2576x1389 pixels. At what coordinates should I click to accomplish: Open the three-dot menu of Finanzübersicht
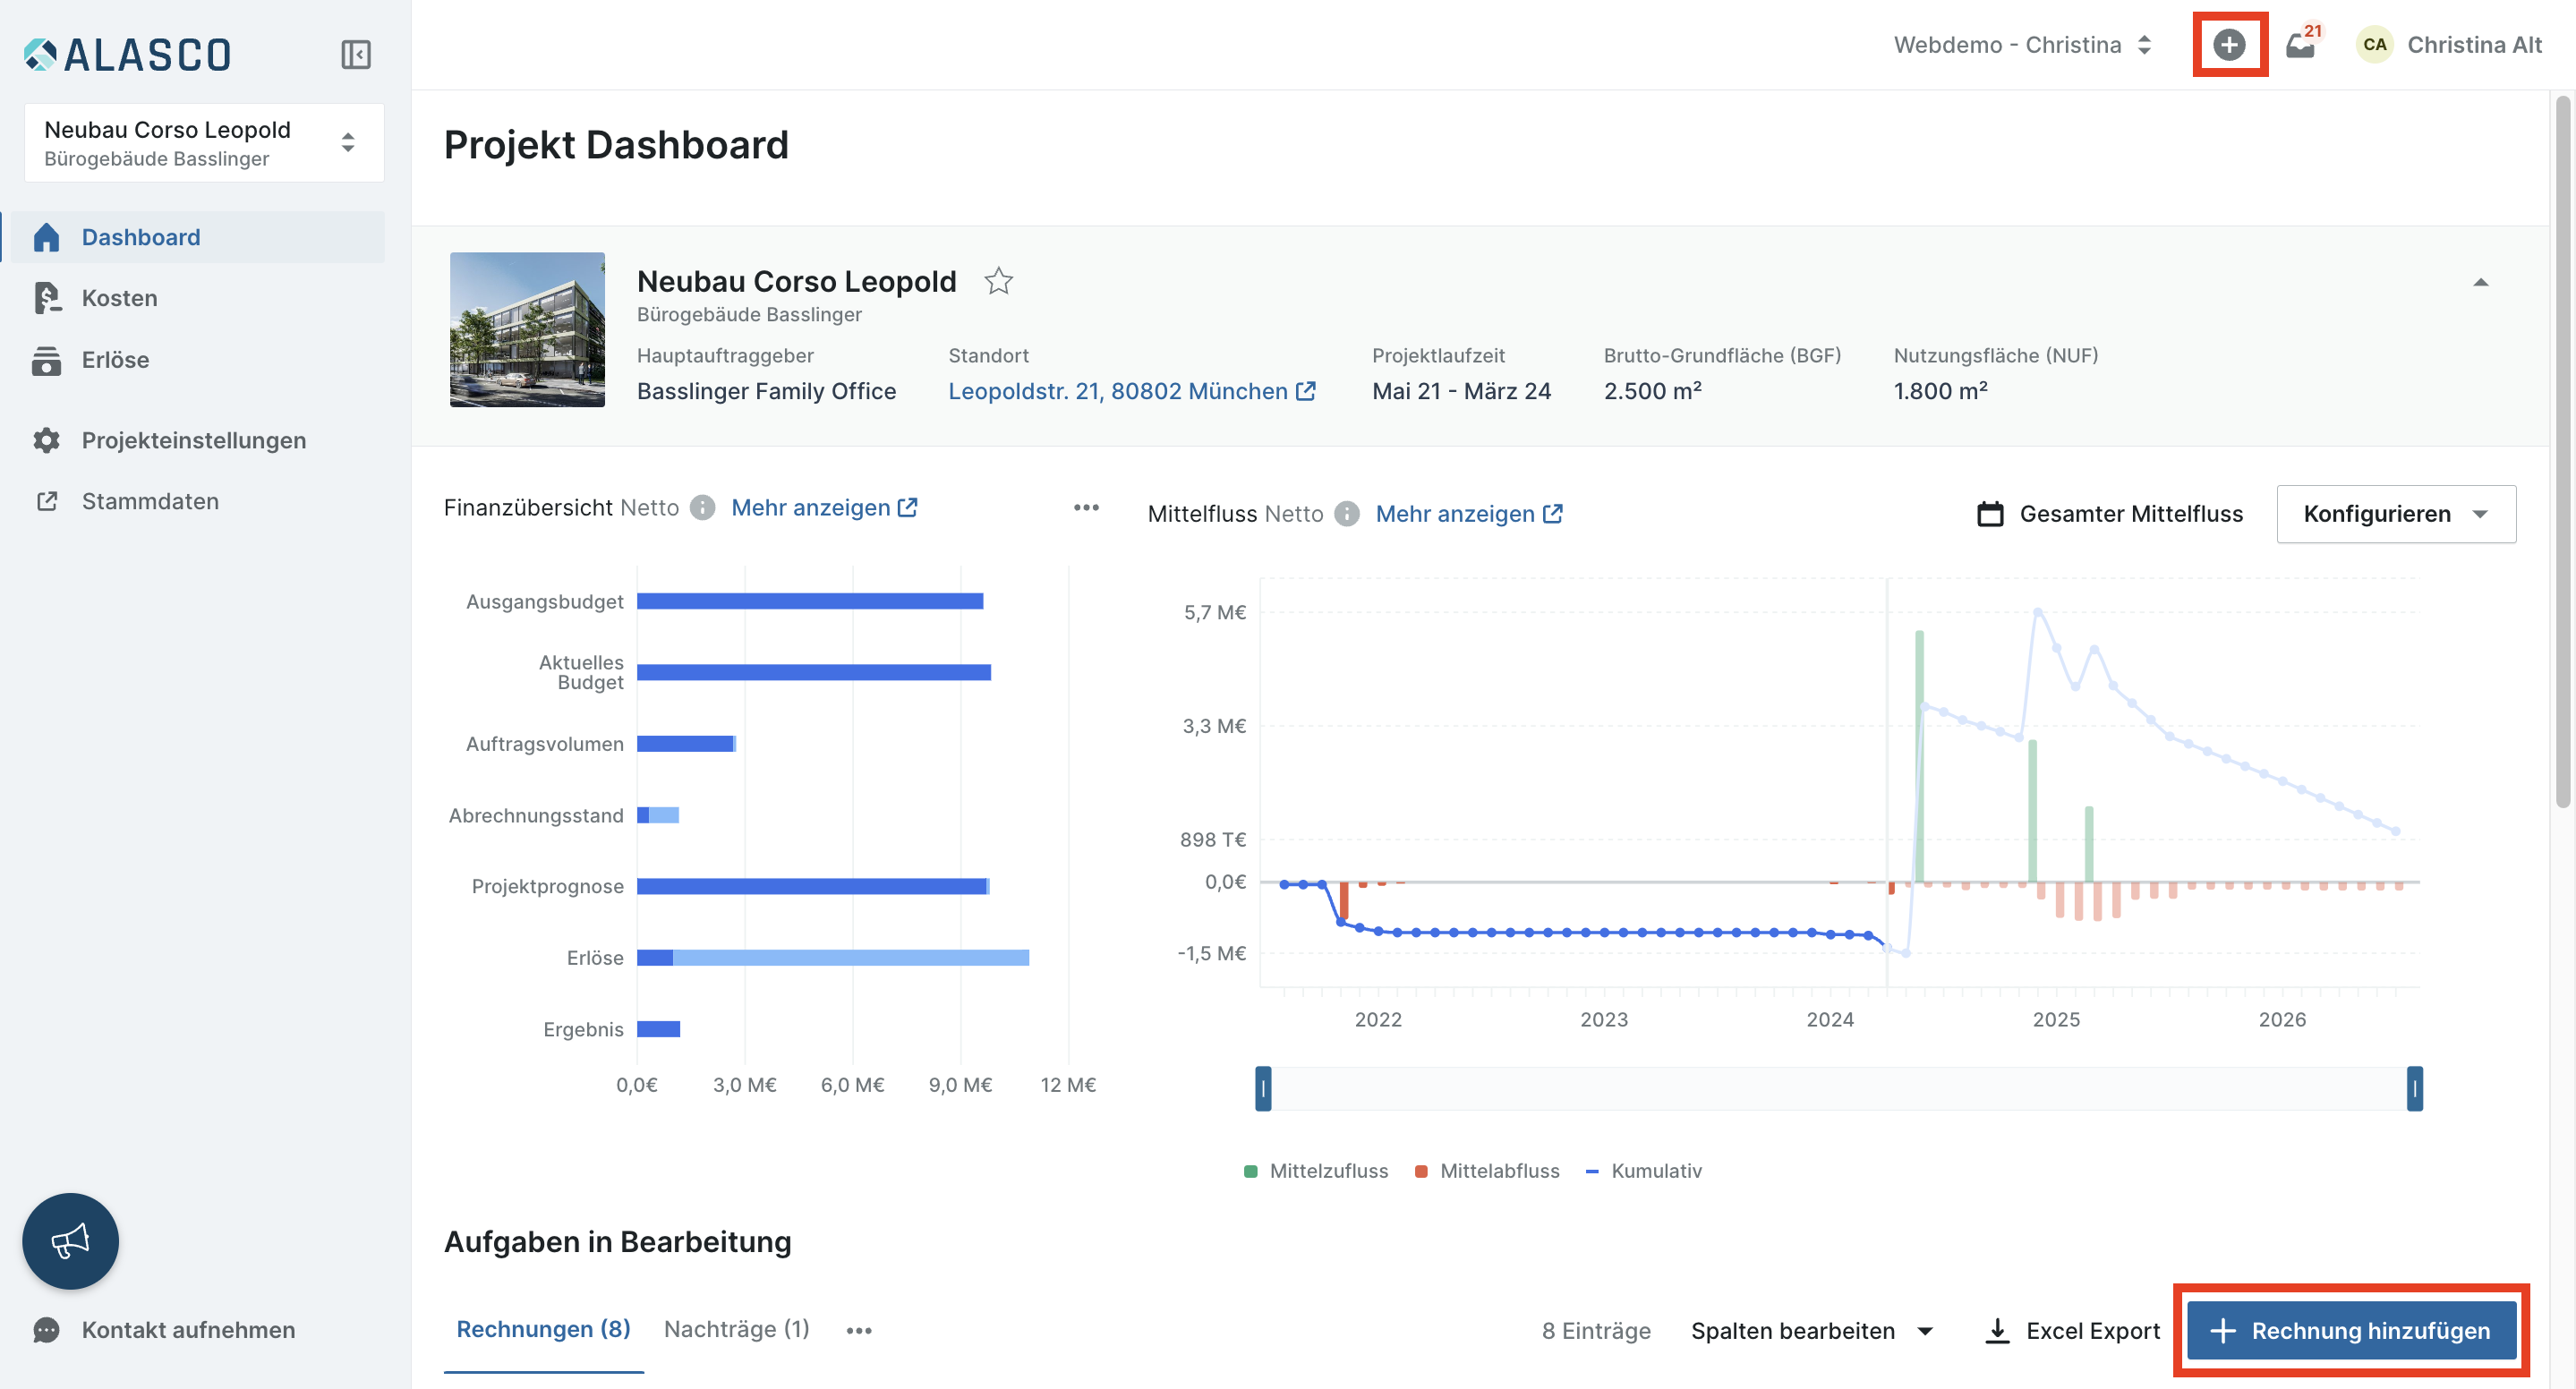pos(1086,508)
